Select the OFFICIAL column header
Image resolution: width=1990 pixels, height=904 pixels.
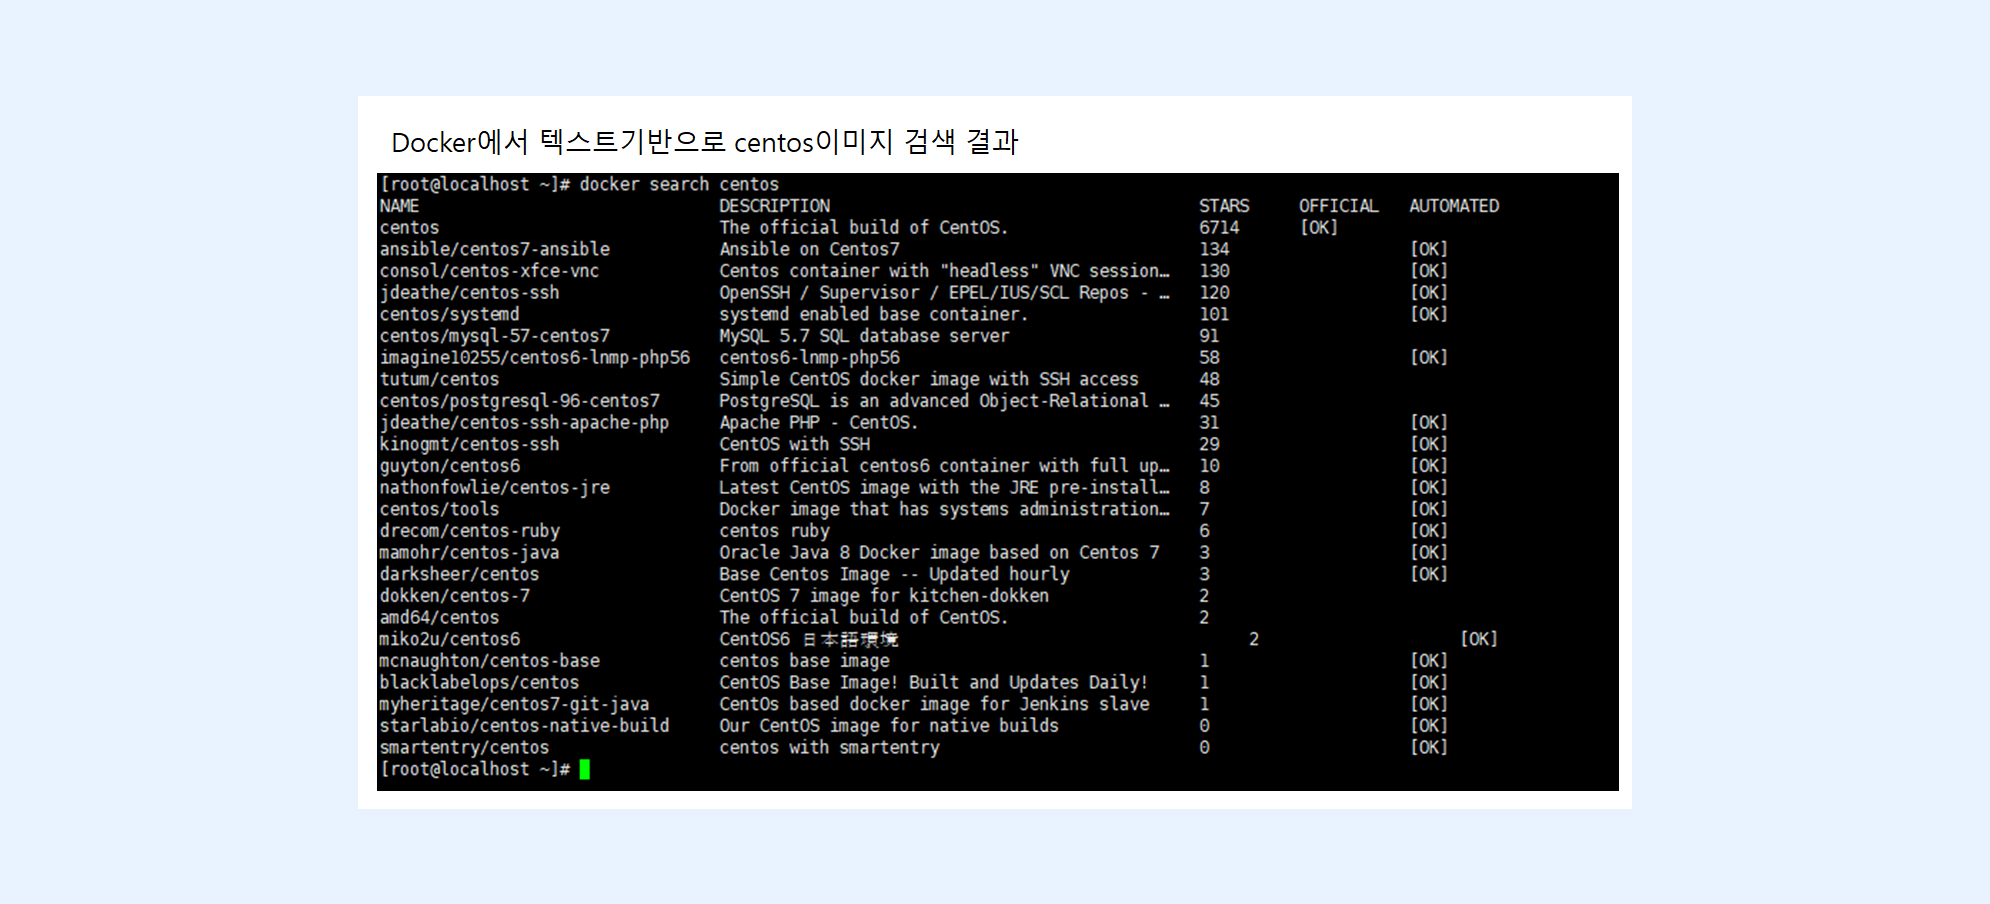(1338, 206)
